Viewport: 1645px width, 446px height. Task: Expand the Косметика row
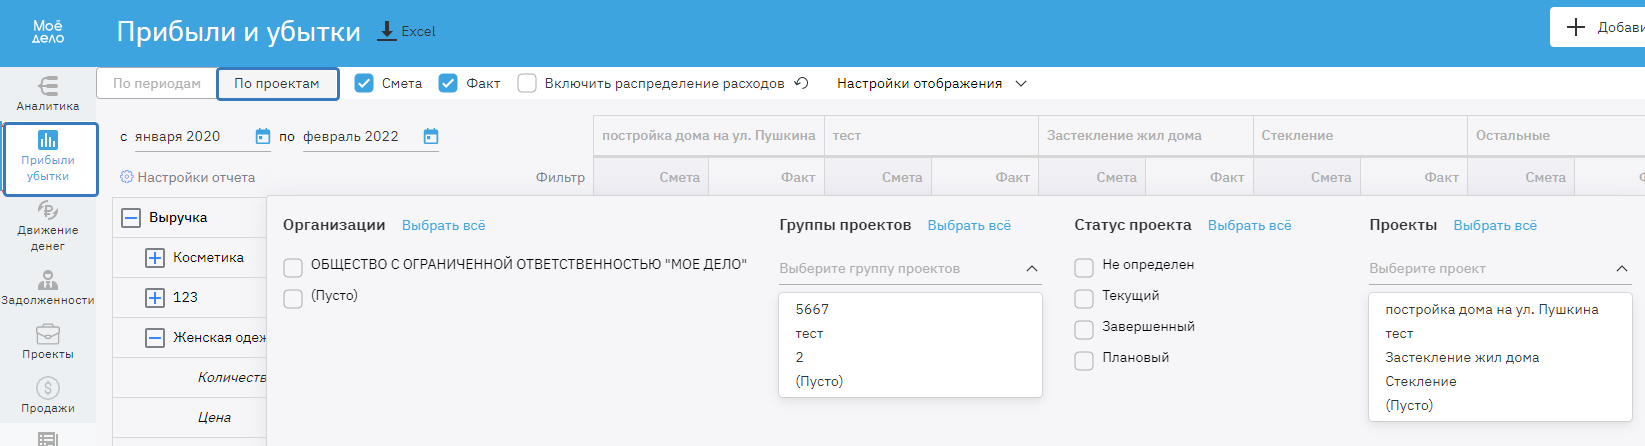(155, 257)
